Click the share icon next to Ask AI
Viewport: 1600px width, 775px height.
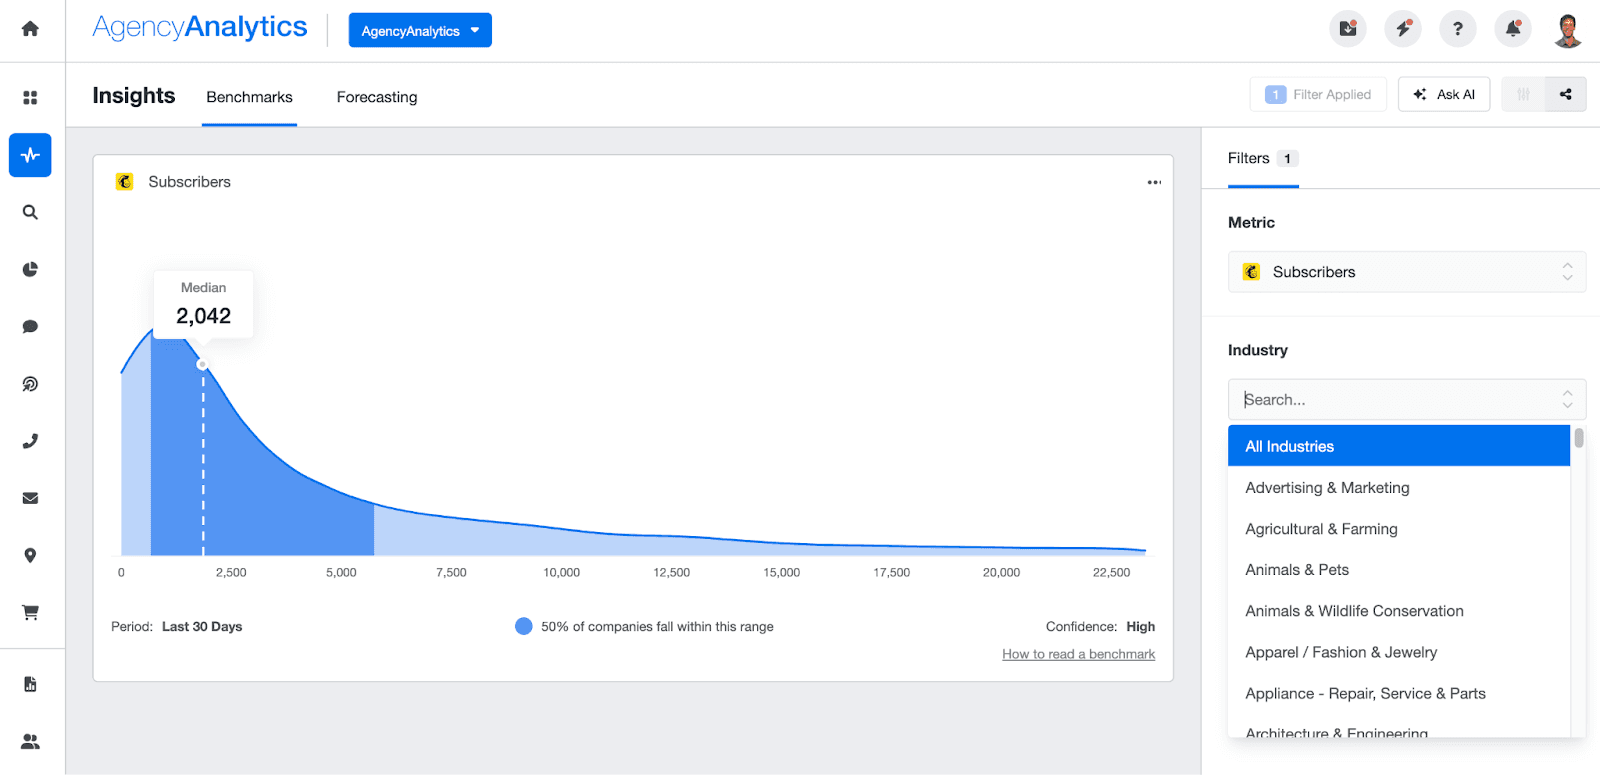[1565, 94]
